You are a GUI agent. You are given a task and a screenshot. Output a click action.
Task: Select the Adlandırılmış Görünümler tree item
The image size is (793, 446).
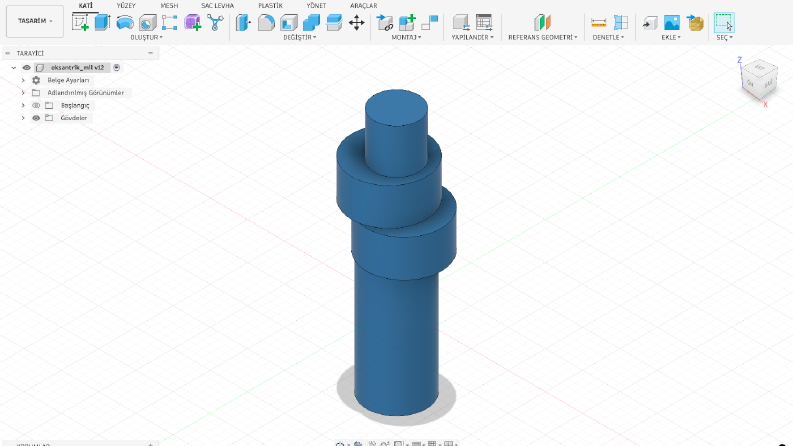point(85,93)
